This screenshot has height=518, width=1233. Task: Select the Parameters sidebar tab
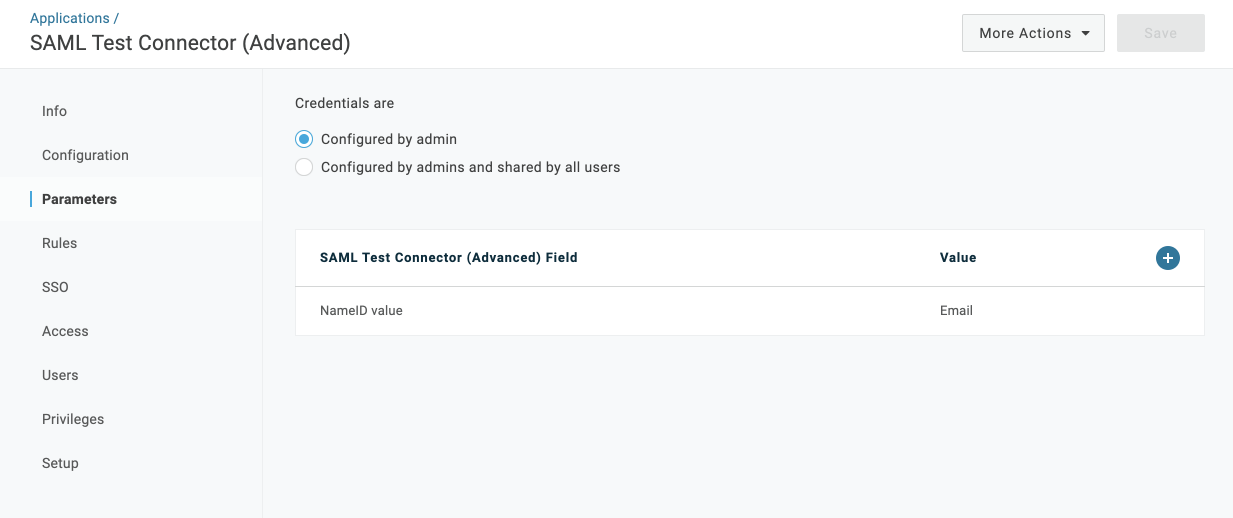click(79, 199)
